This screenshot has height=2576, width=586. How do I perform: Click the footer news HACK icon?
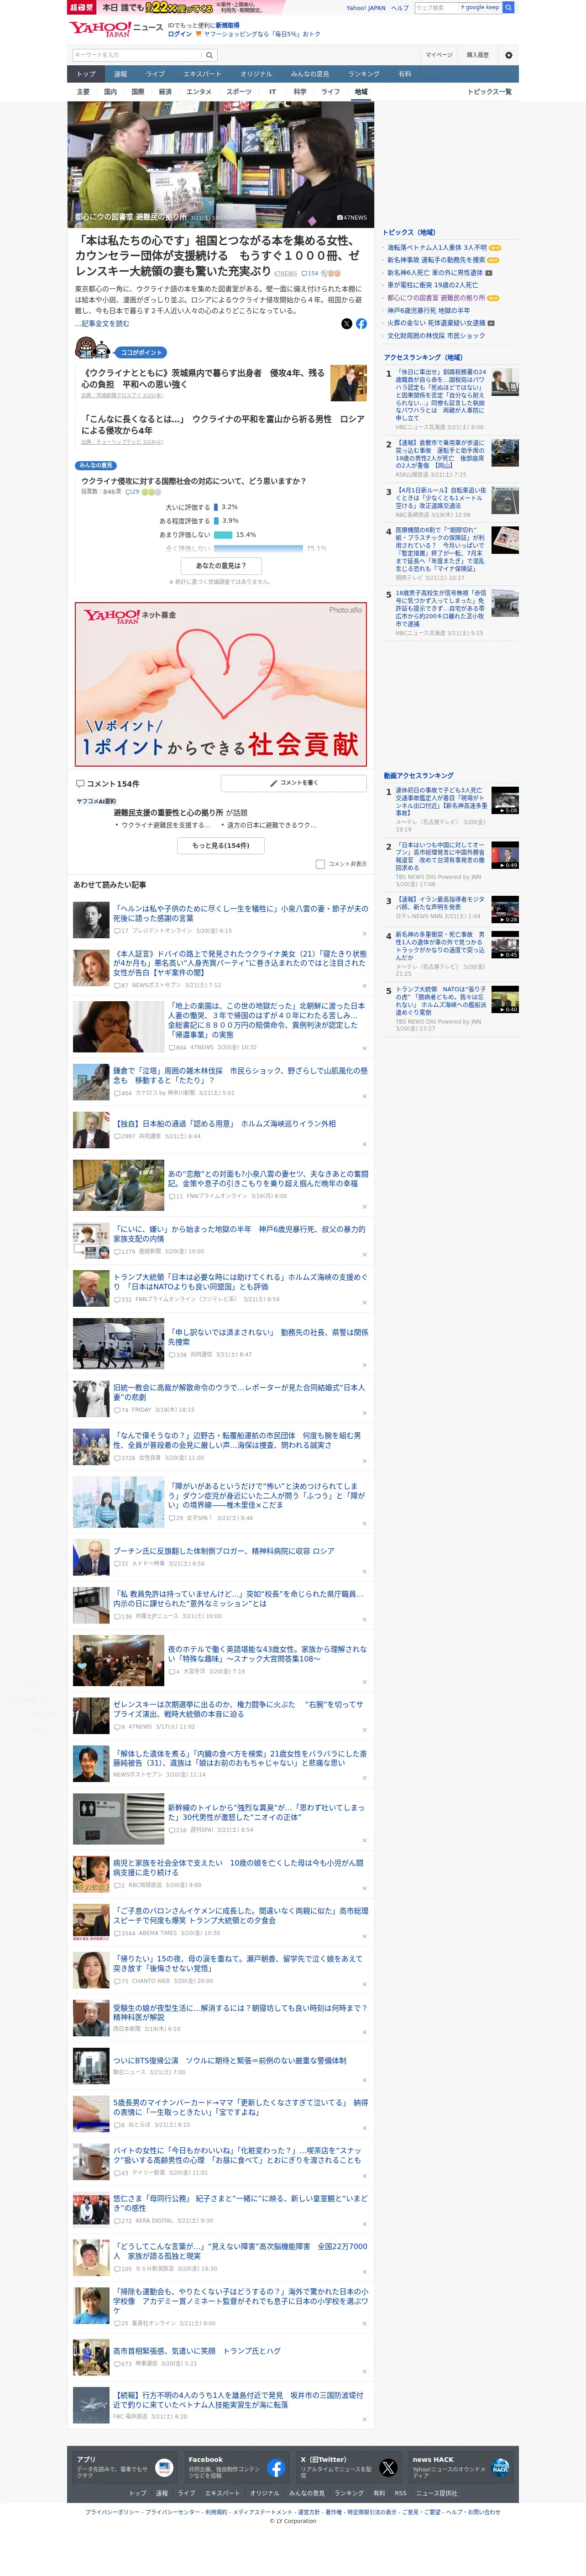500,2467
